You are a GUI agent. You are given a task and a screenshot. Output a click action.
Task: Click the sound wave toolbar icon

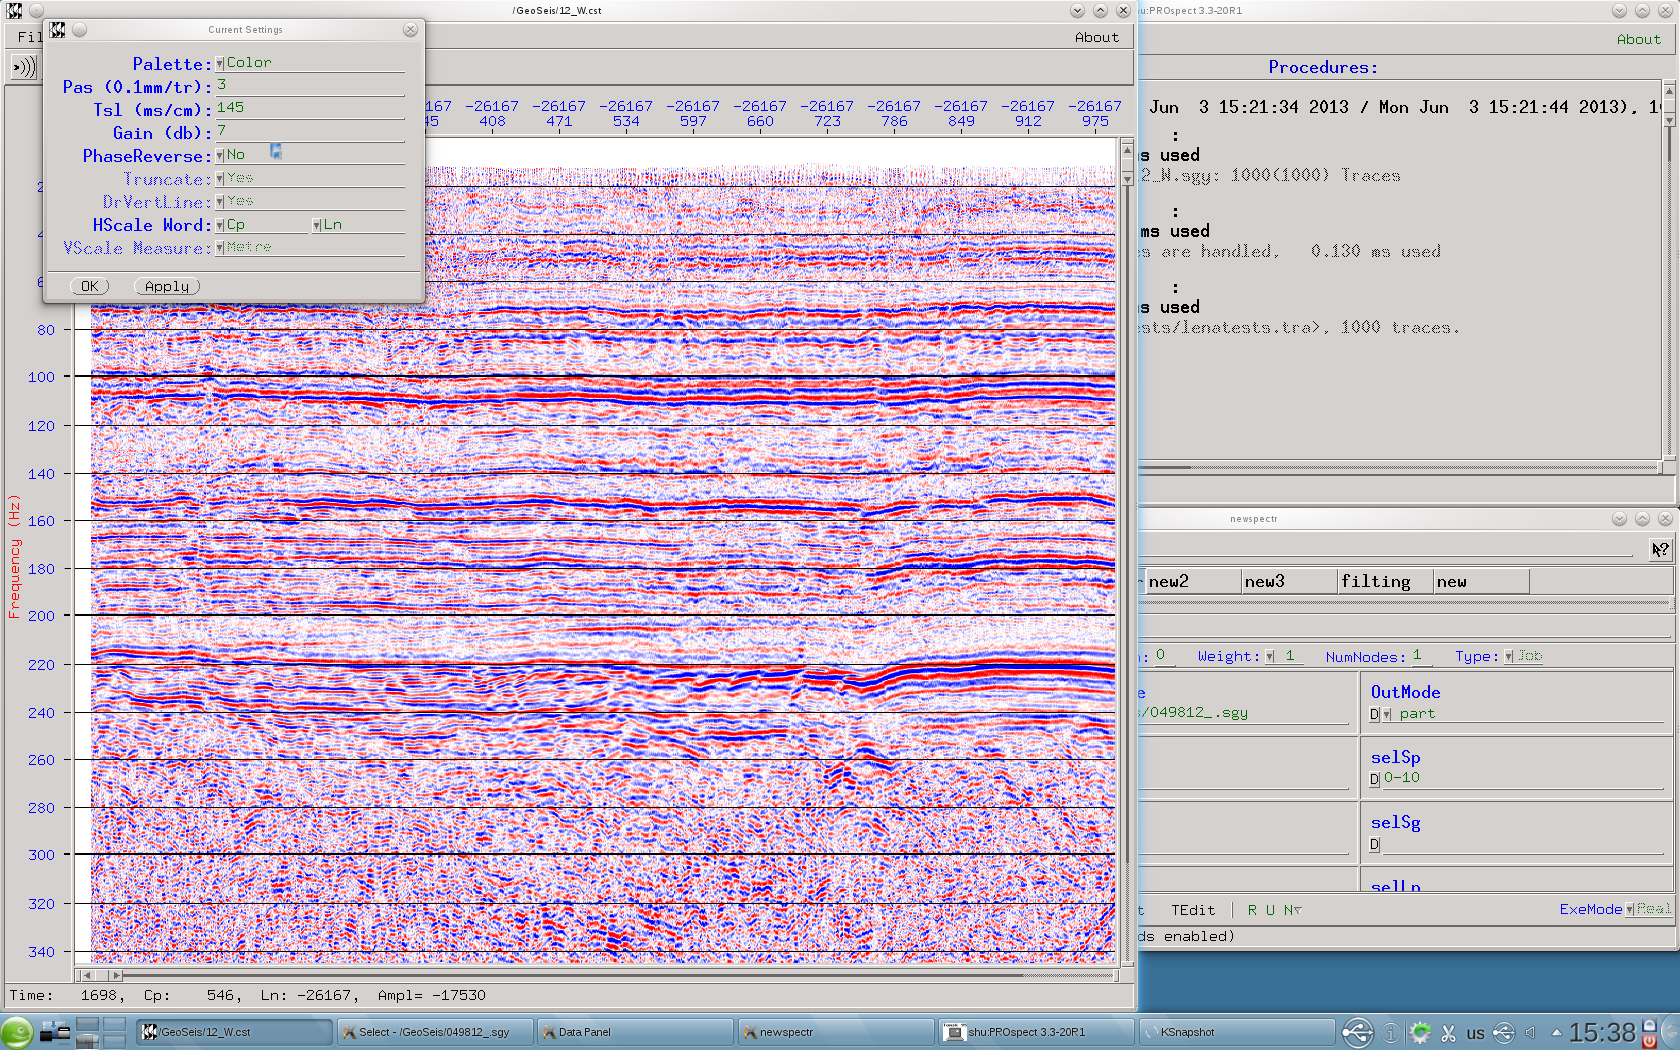[x=24, y=67]
